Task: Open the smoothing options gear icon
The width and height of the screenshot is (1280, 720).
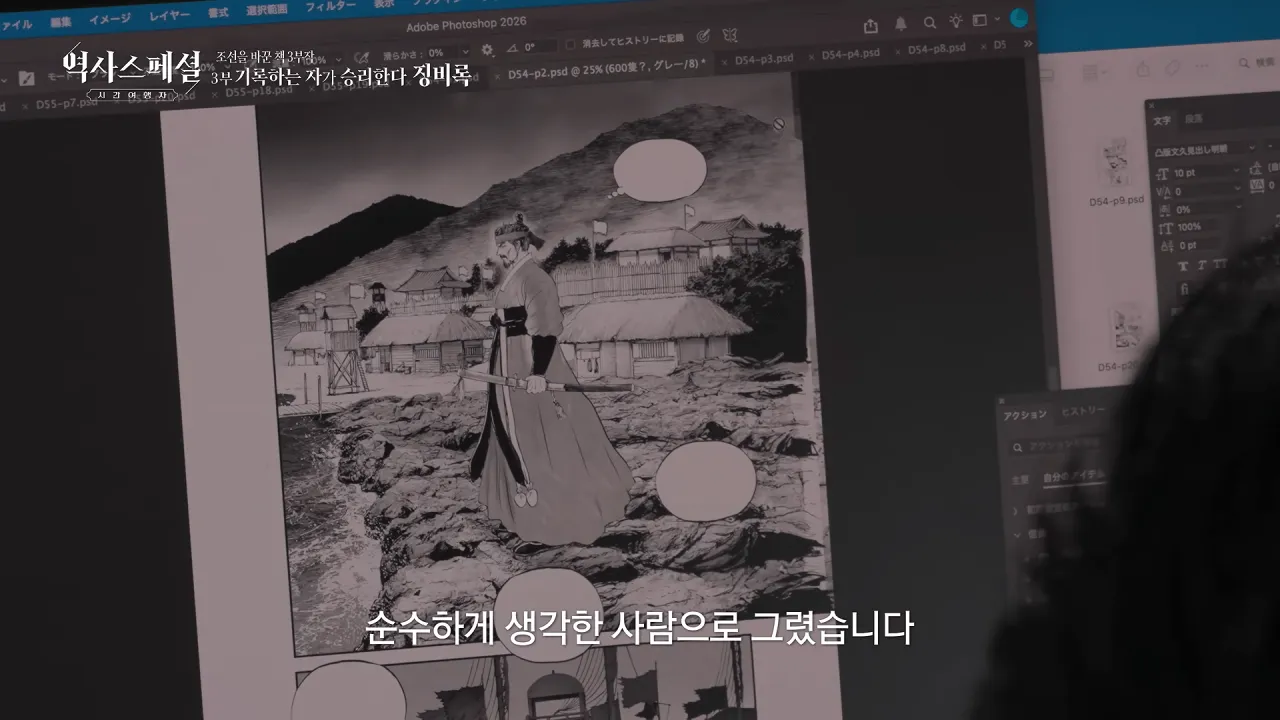Action: 487,49
